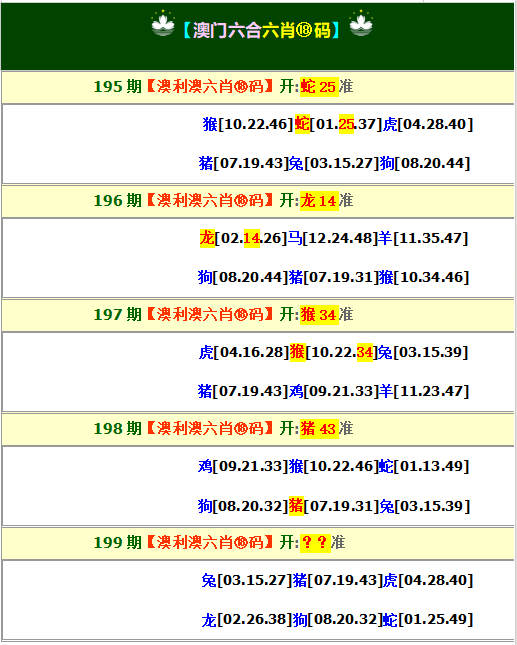Select the 195 期 header row

(x=258, y=87)
